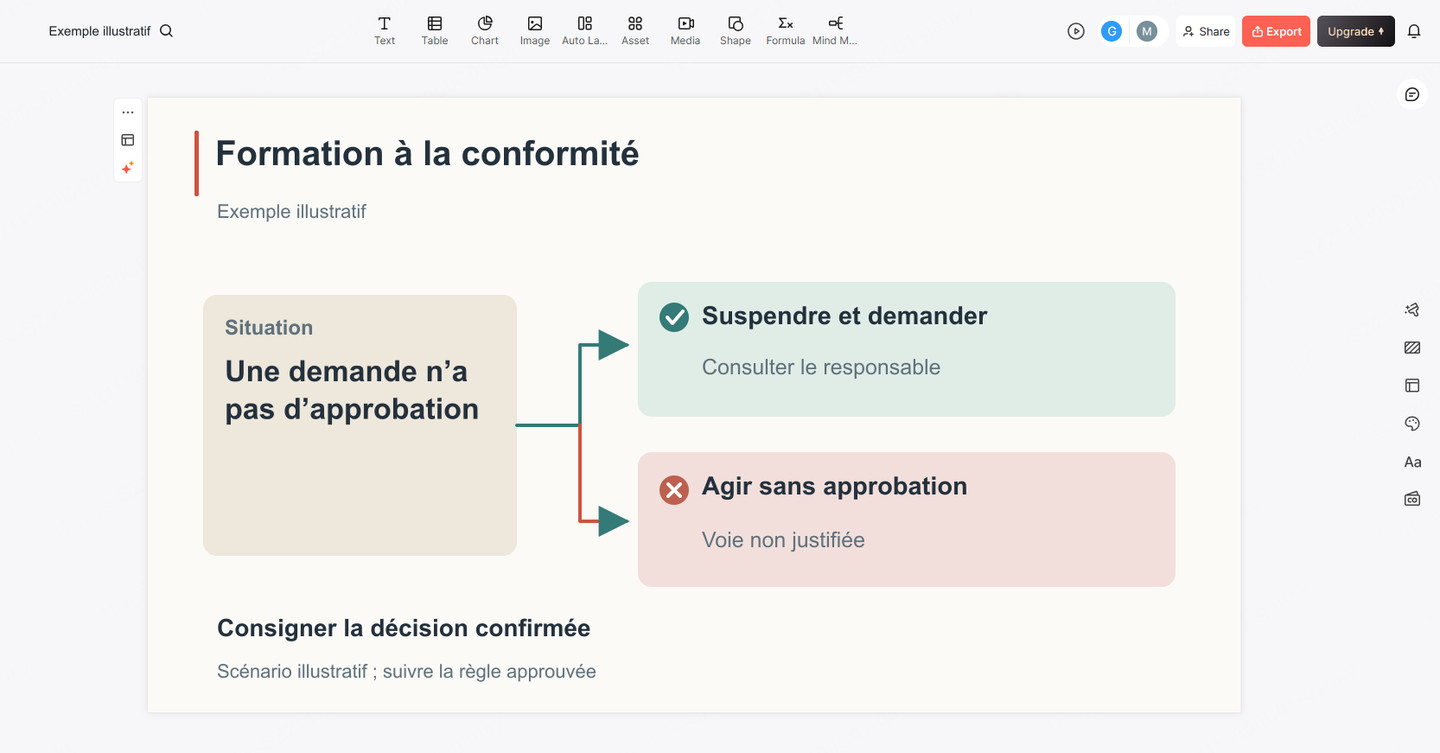
Task: Select the heading Formation à la conformité
Action: [x=427, y=153]
